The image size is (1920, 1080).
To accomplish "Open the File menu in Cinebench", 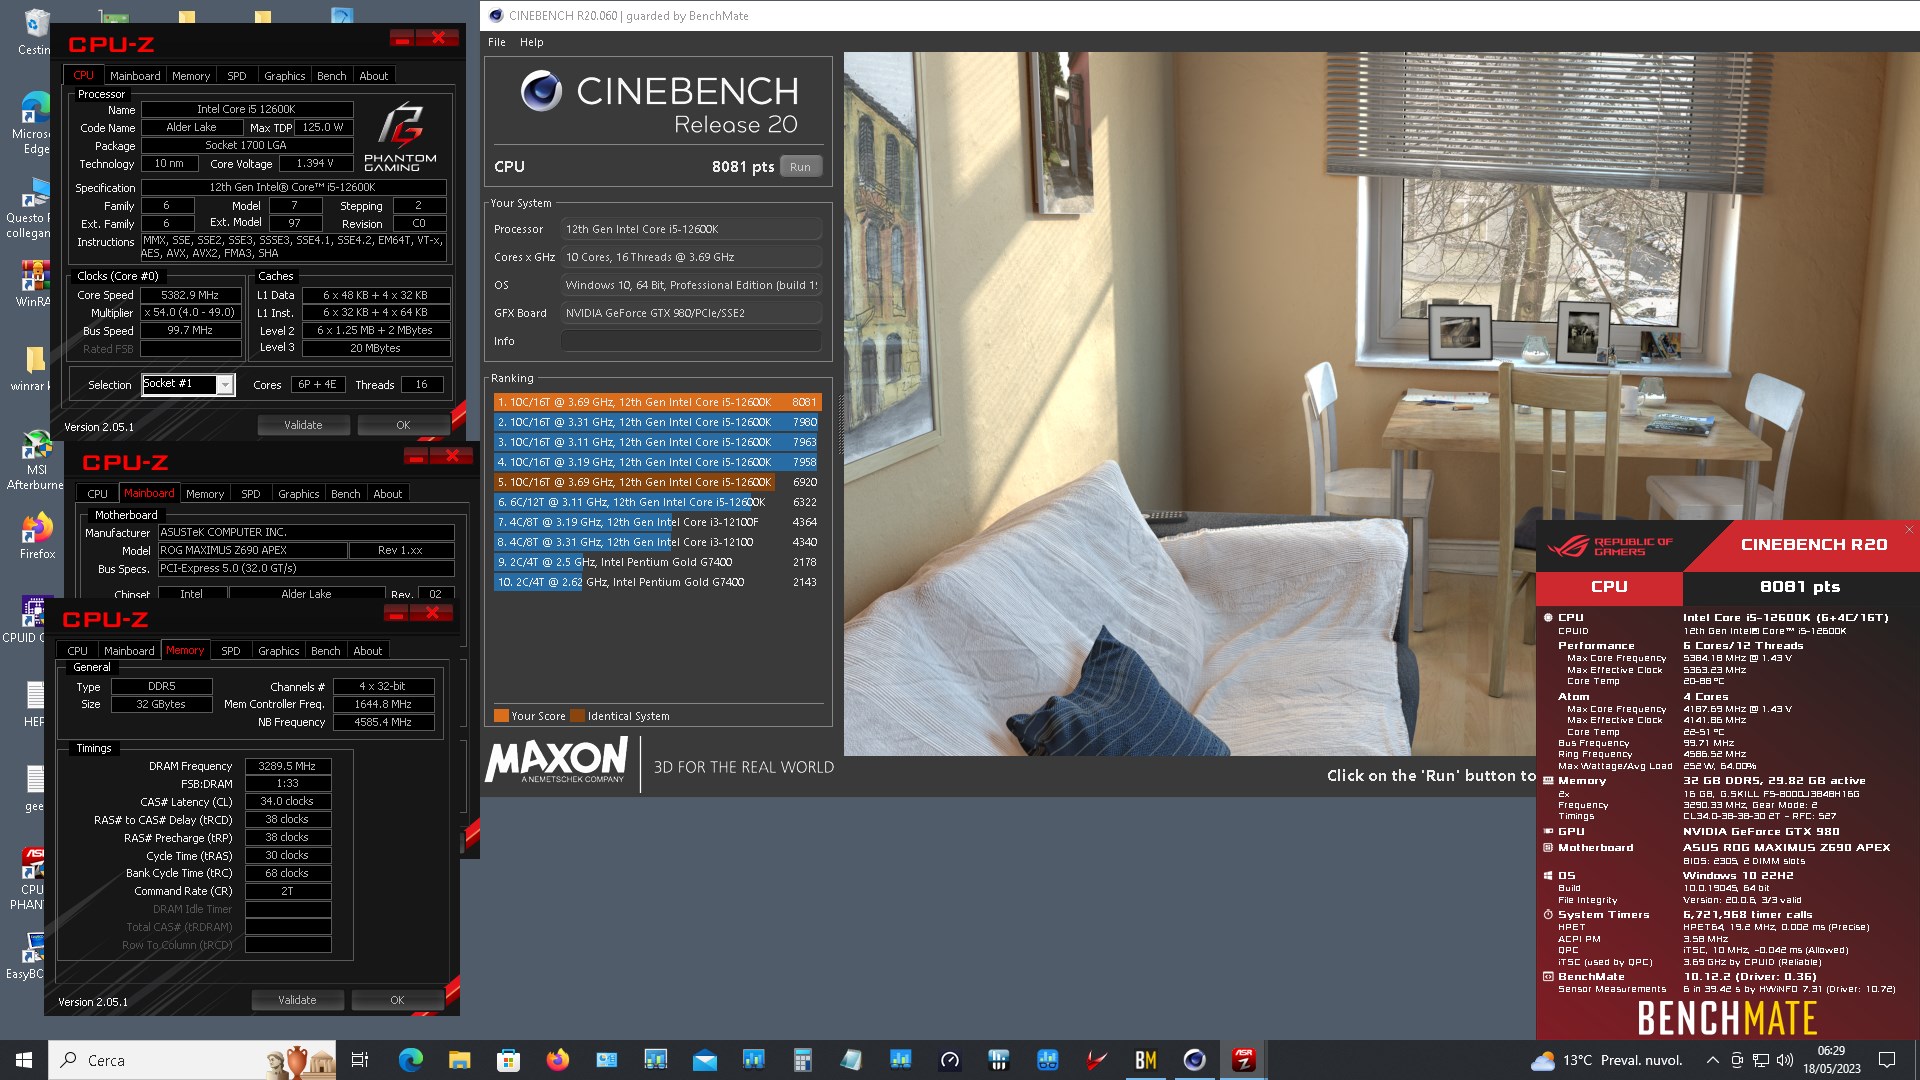I will (x=497, y=42).
